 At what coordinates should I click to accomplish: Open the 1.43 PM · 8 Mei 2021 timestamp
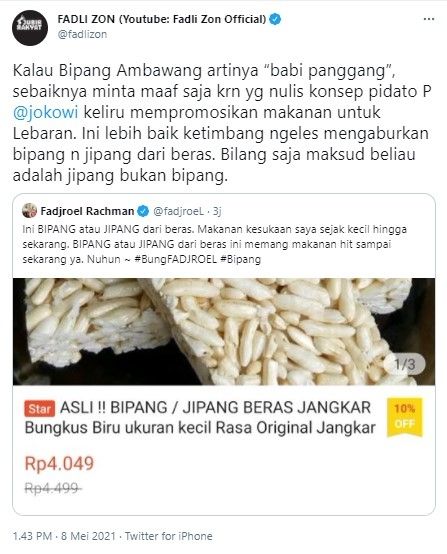click(64, 536)
